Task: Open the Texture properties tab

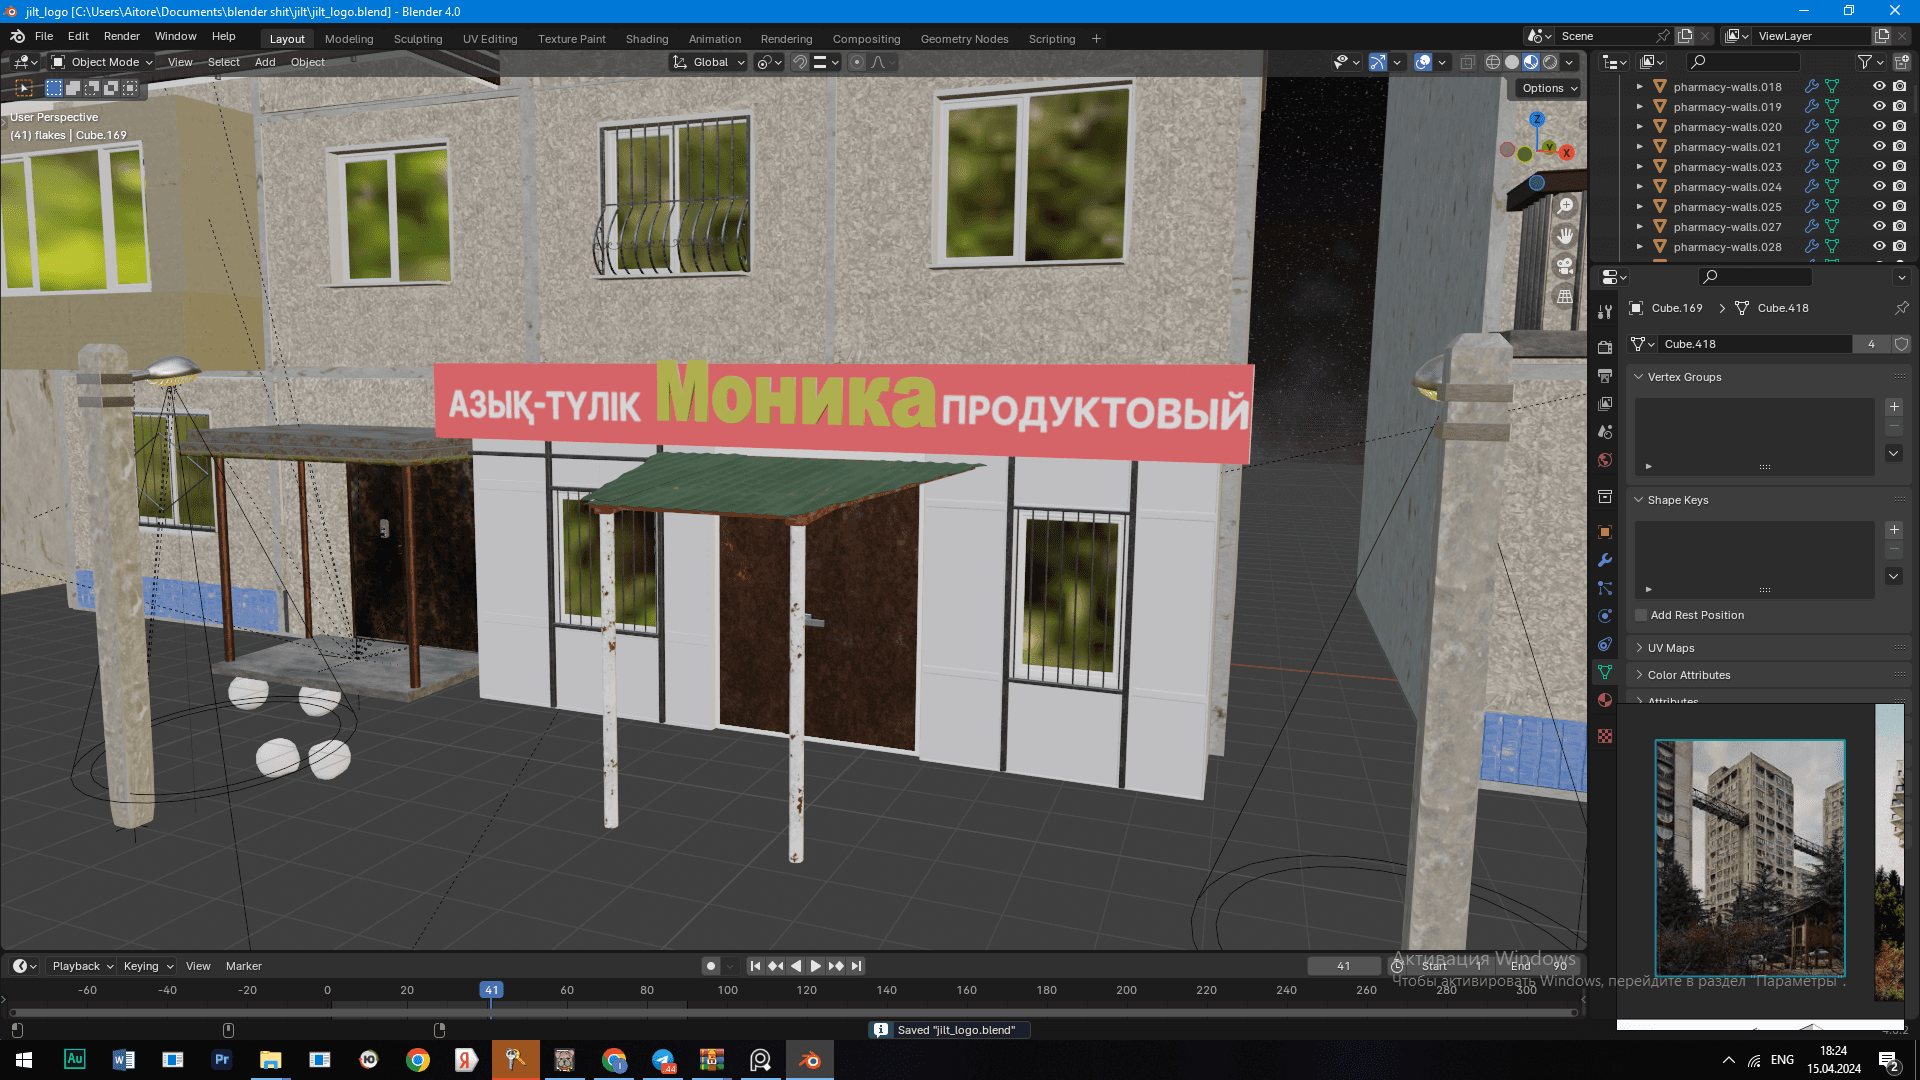Action: pos(1605,736)
